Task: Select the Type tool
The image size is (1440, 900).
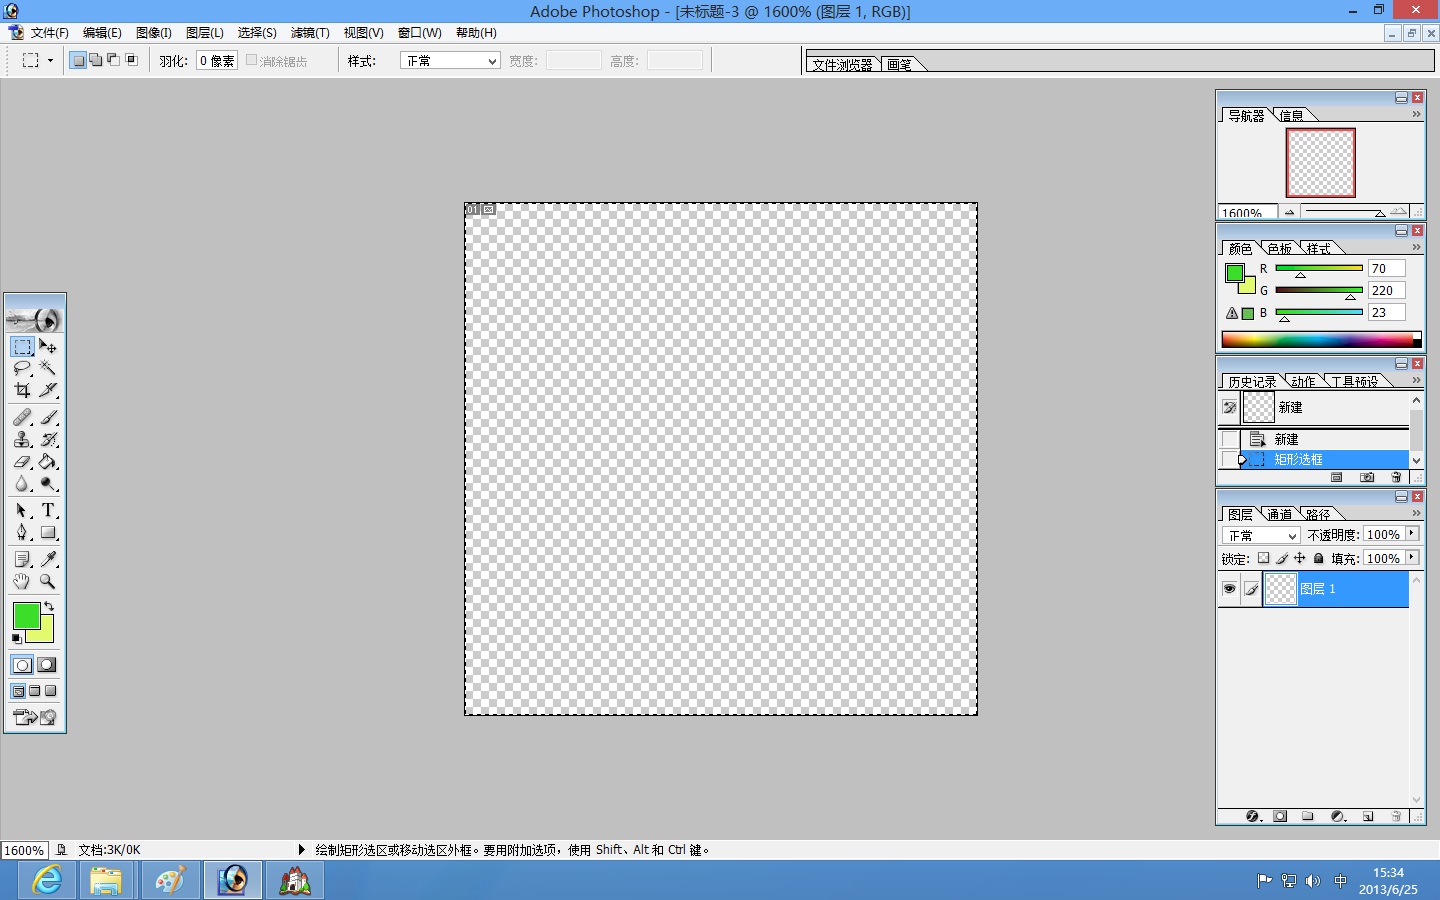Action: (48, 510)
